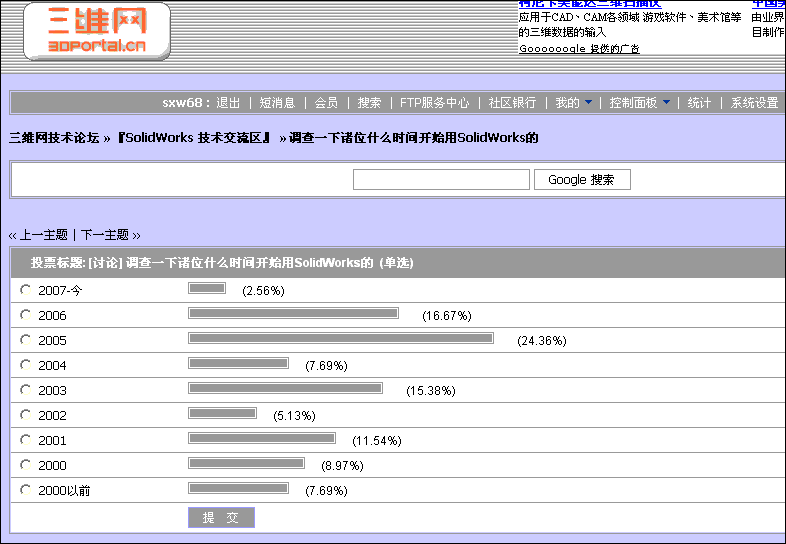Submit the vote with 提交 button
This screenshot has width=786, height=544.
tap(221, 517)
